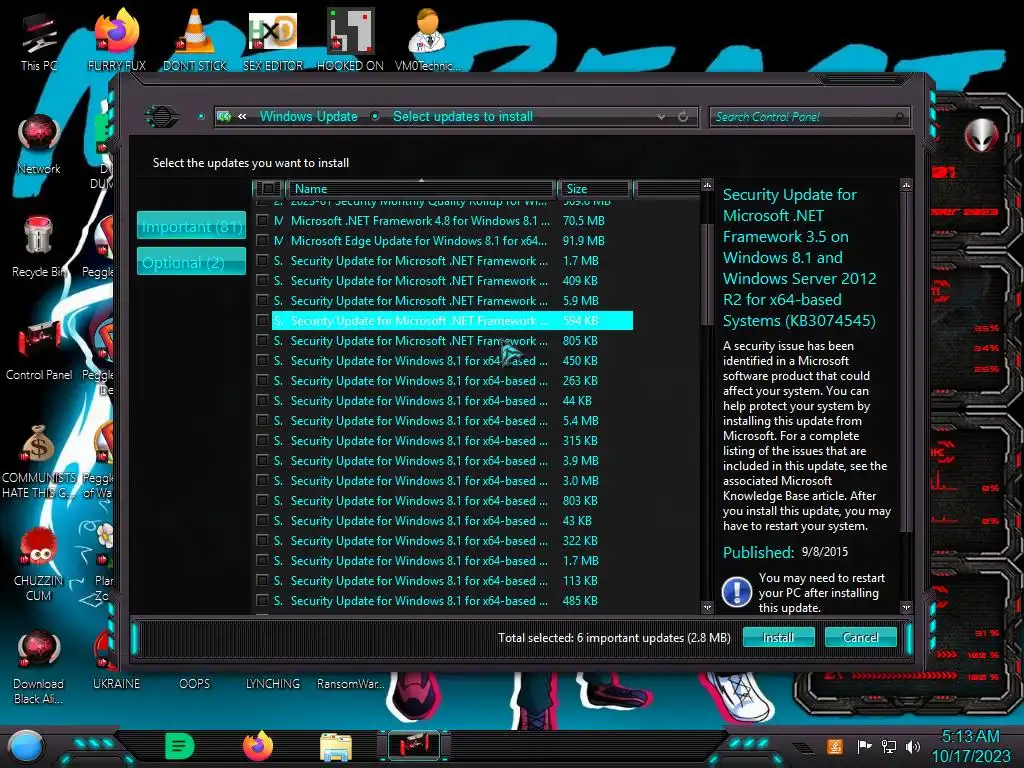Click the back navigation emblem in window

(161, 117)
